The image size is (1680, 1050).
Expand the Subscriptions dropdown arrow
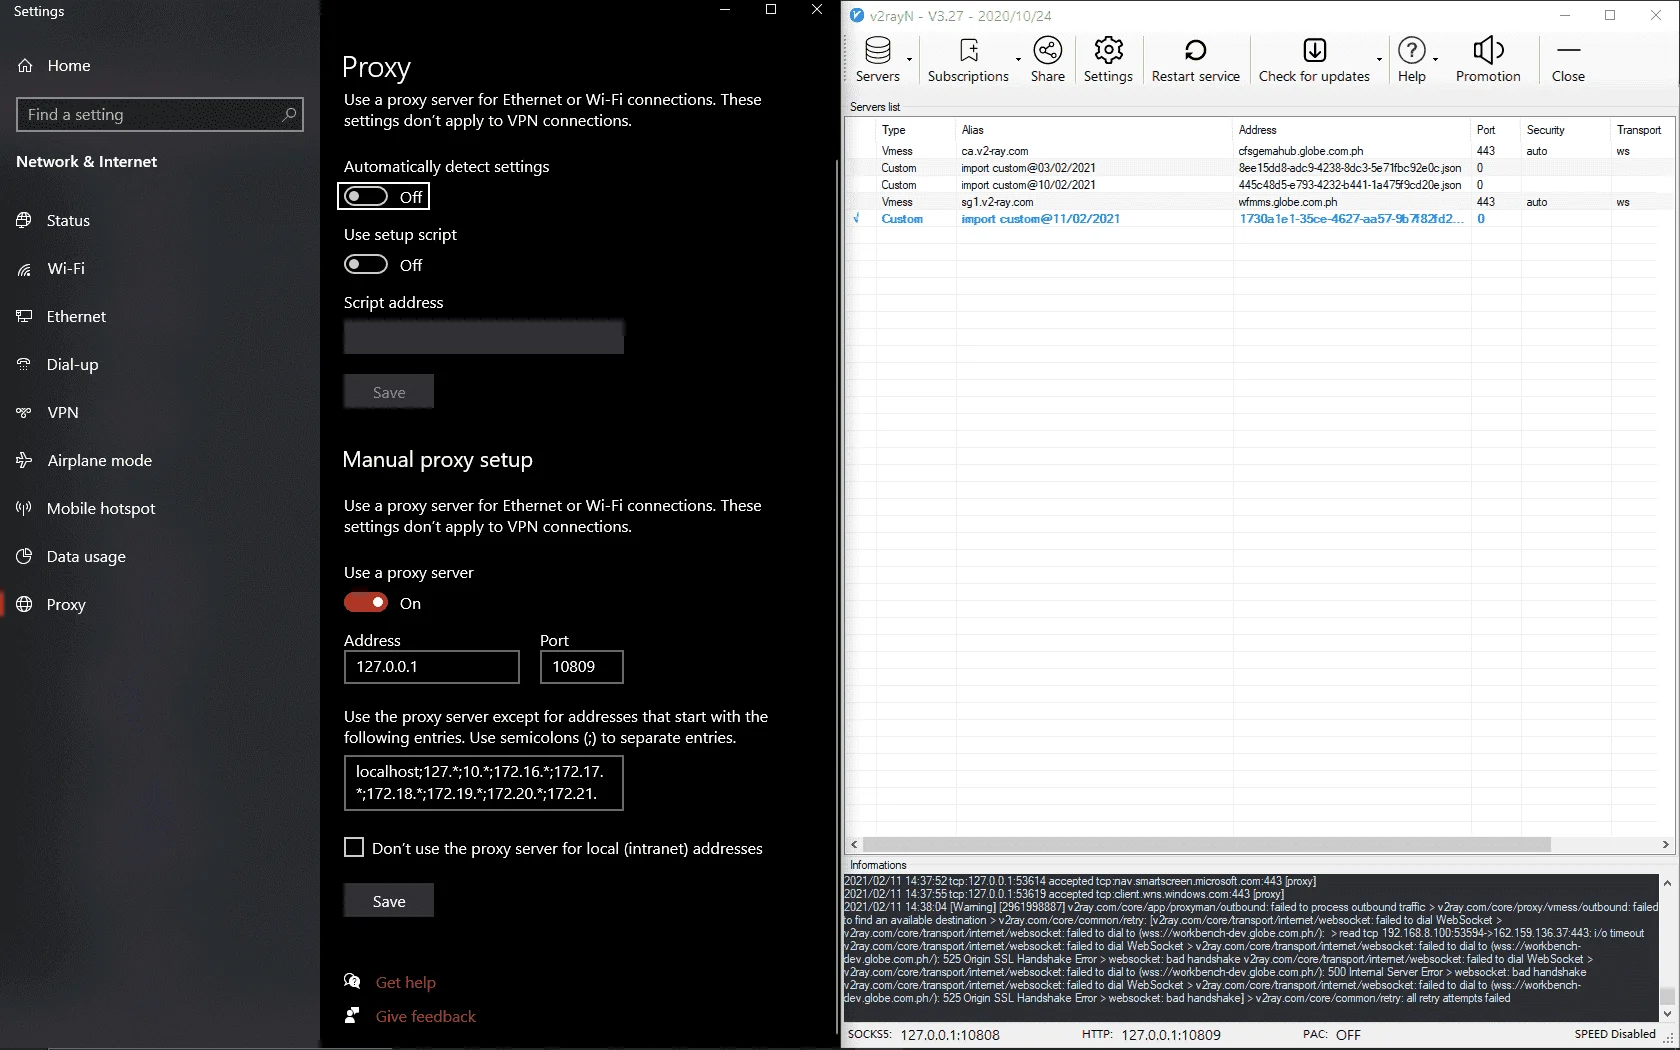[x=1018, y=59]
